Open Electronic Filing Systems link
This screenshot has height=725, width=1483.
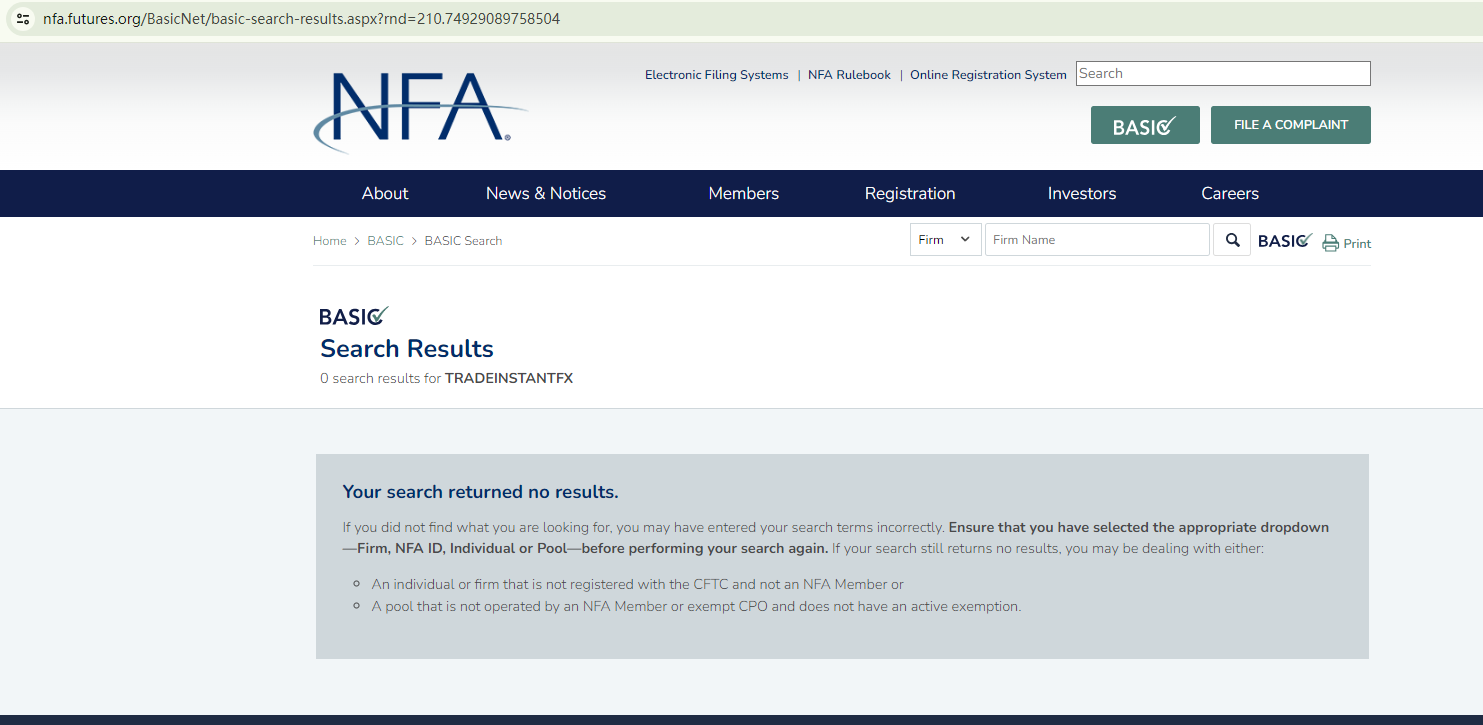click(717, 75)
